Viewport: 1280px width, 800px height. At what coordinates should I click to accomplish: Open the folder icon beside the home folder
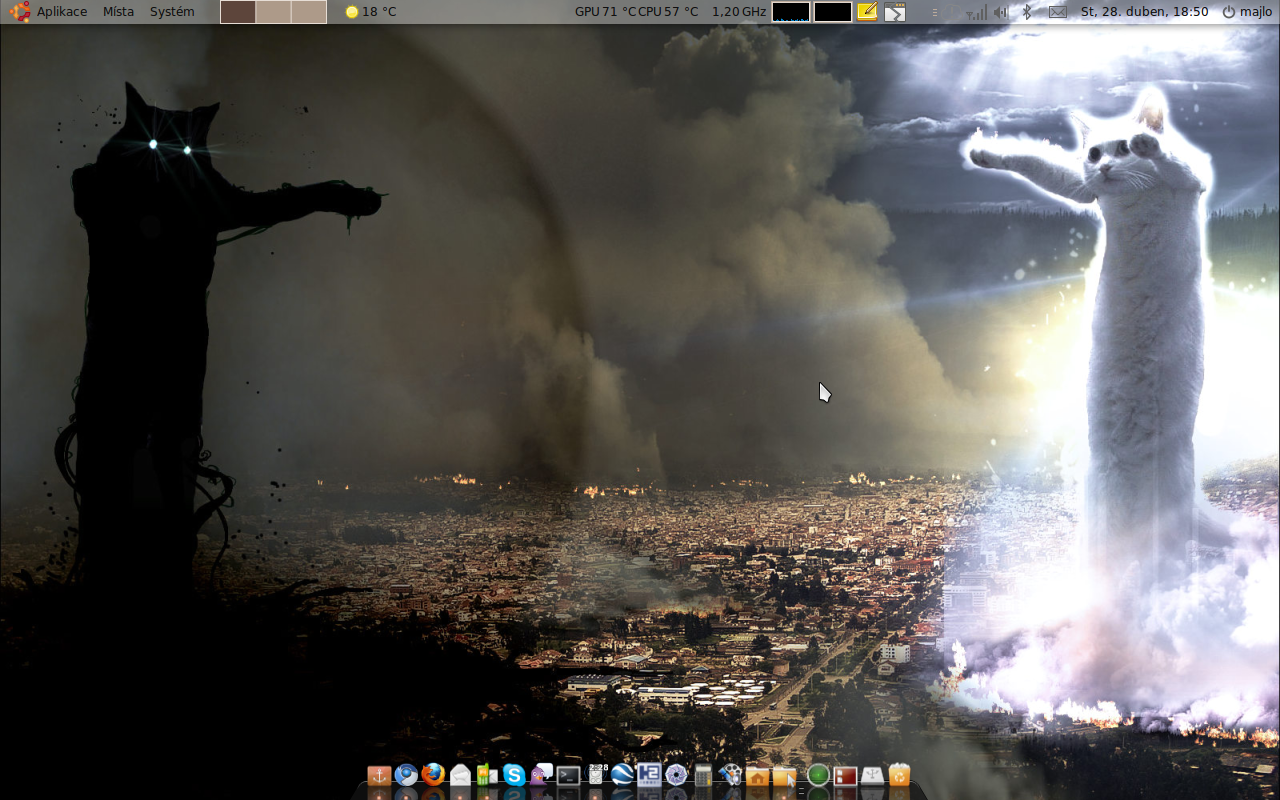(x=785, y=777)
